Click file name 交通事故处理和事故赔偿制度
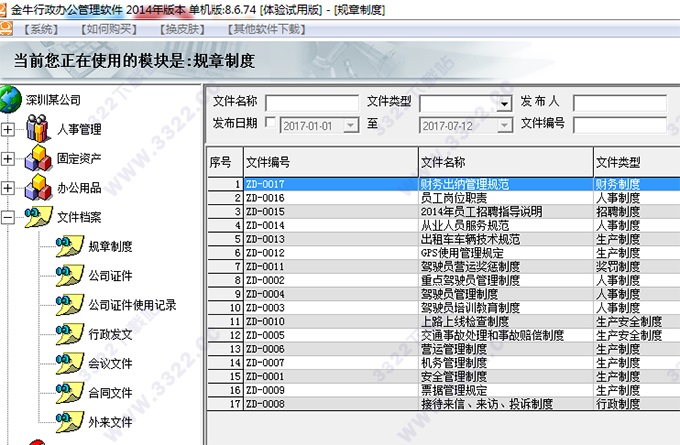680x445 pixels. point(492,335)
